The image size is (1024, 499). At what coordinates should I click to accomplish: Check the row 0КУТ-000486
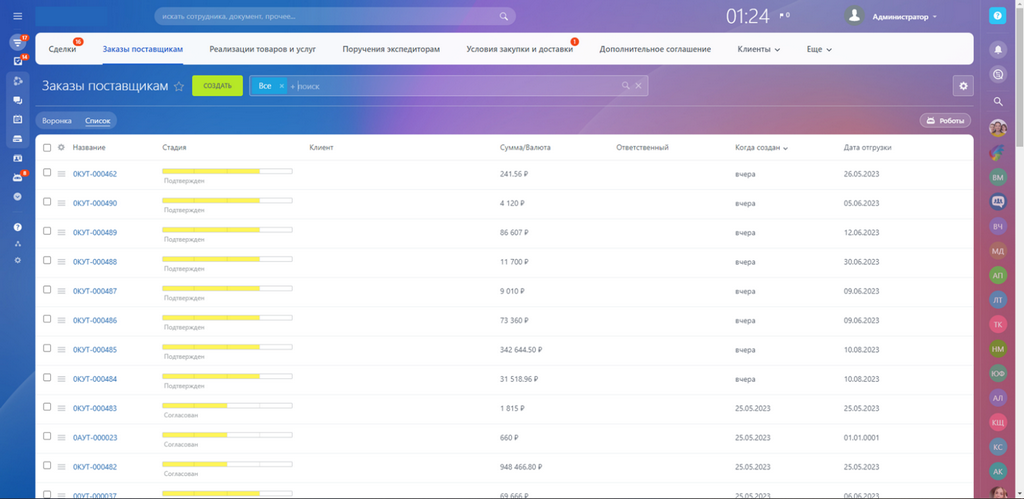pos(47,319)
